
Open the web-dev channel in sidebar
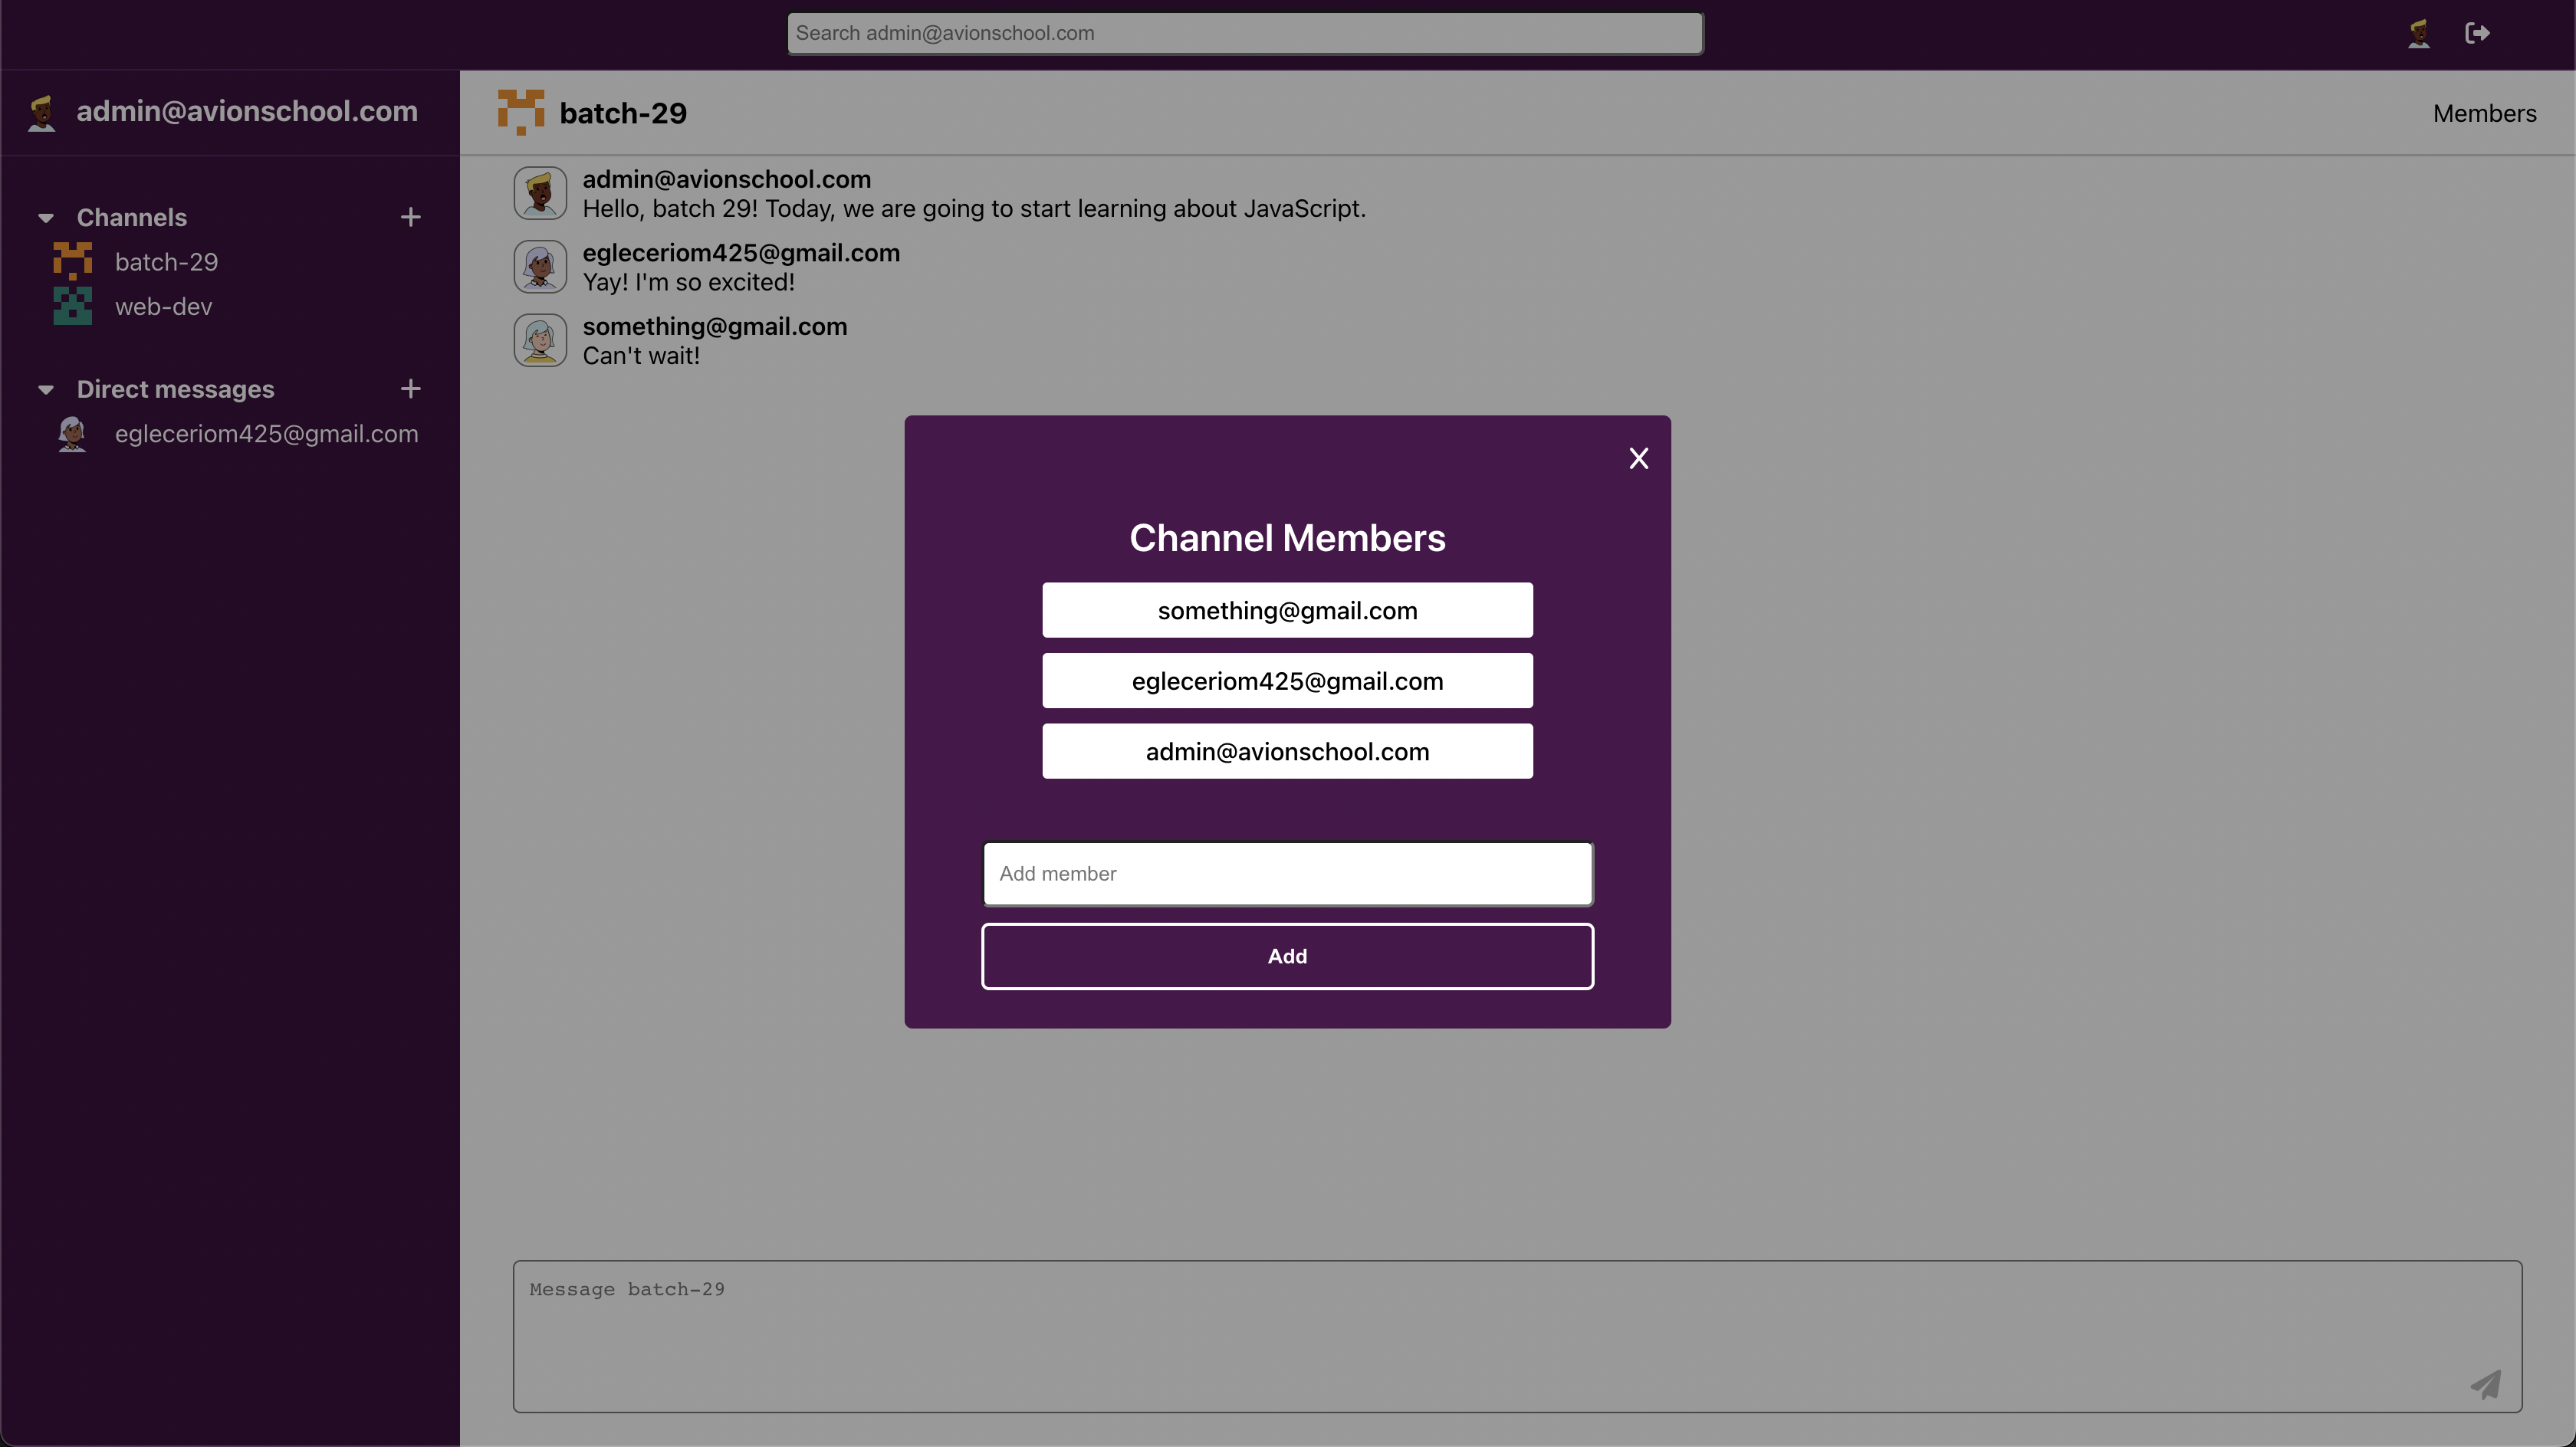163,307
